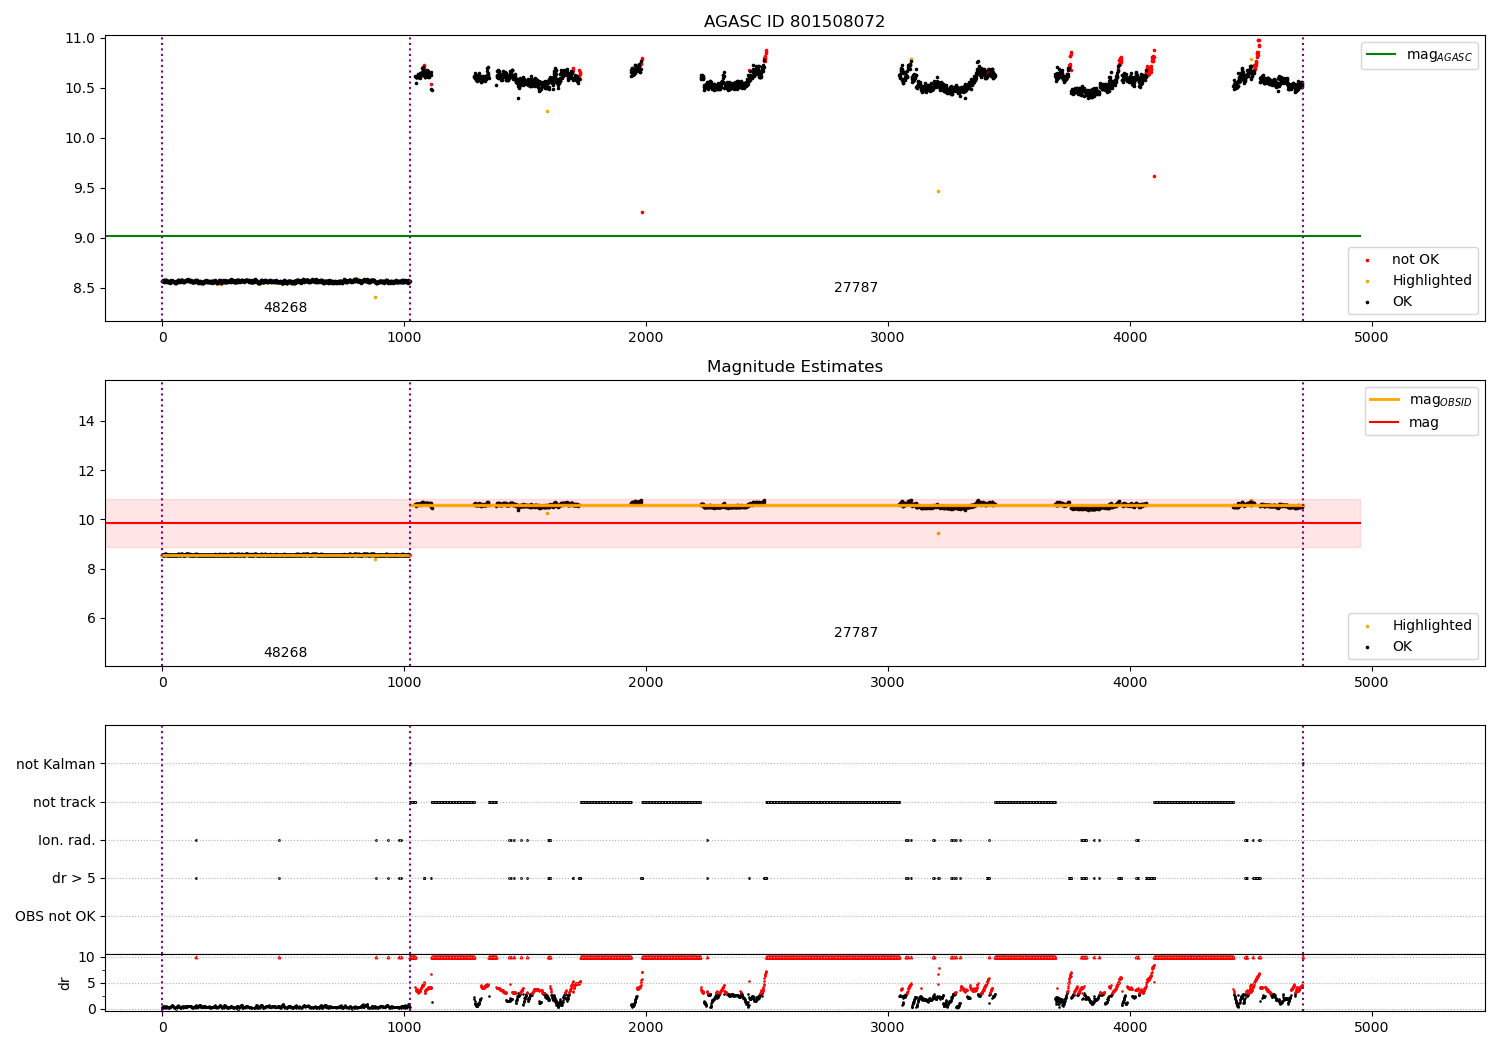The width and height of the screenshot is (1500, 1050).
Task: Click orange highlighted point near 9.45 in top plot
Action: (938, 191)
